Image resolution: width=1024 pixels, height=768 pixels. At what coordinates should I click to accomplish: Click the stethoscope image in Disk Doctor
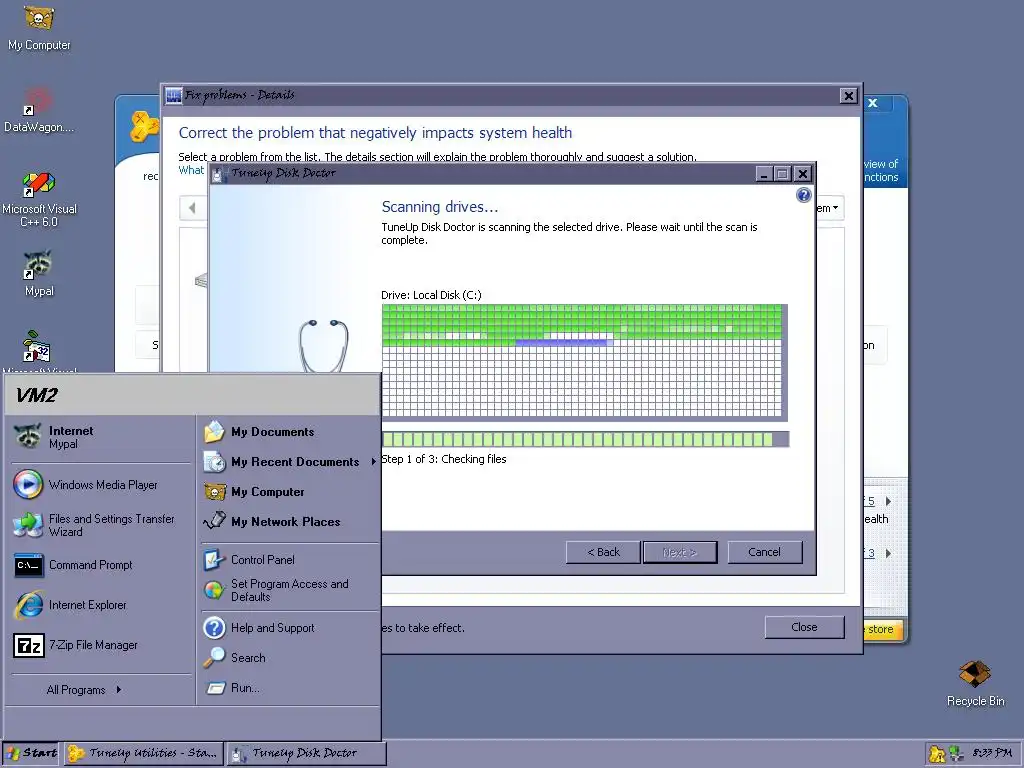pos(323,346)
